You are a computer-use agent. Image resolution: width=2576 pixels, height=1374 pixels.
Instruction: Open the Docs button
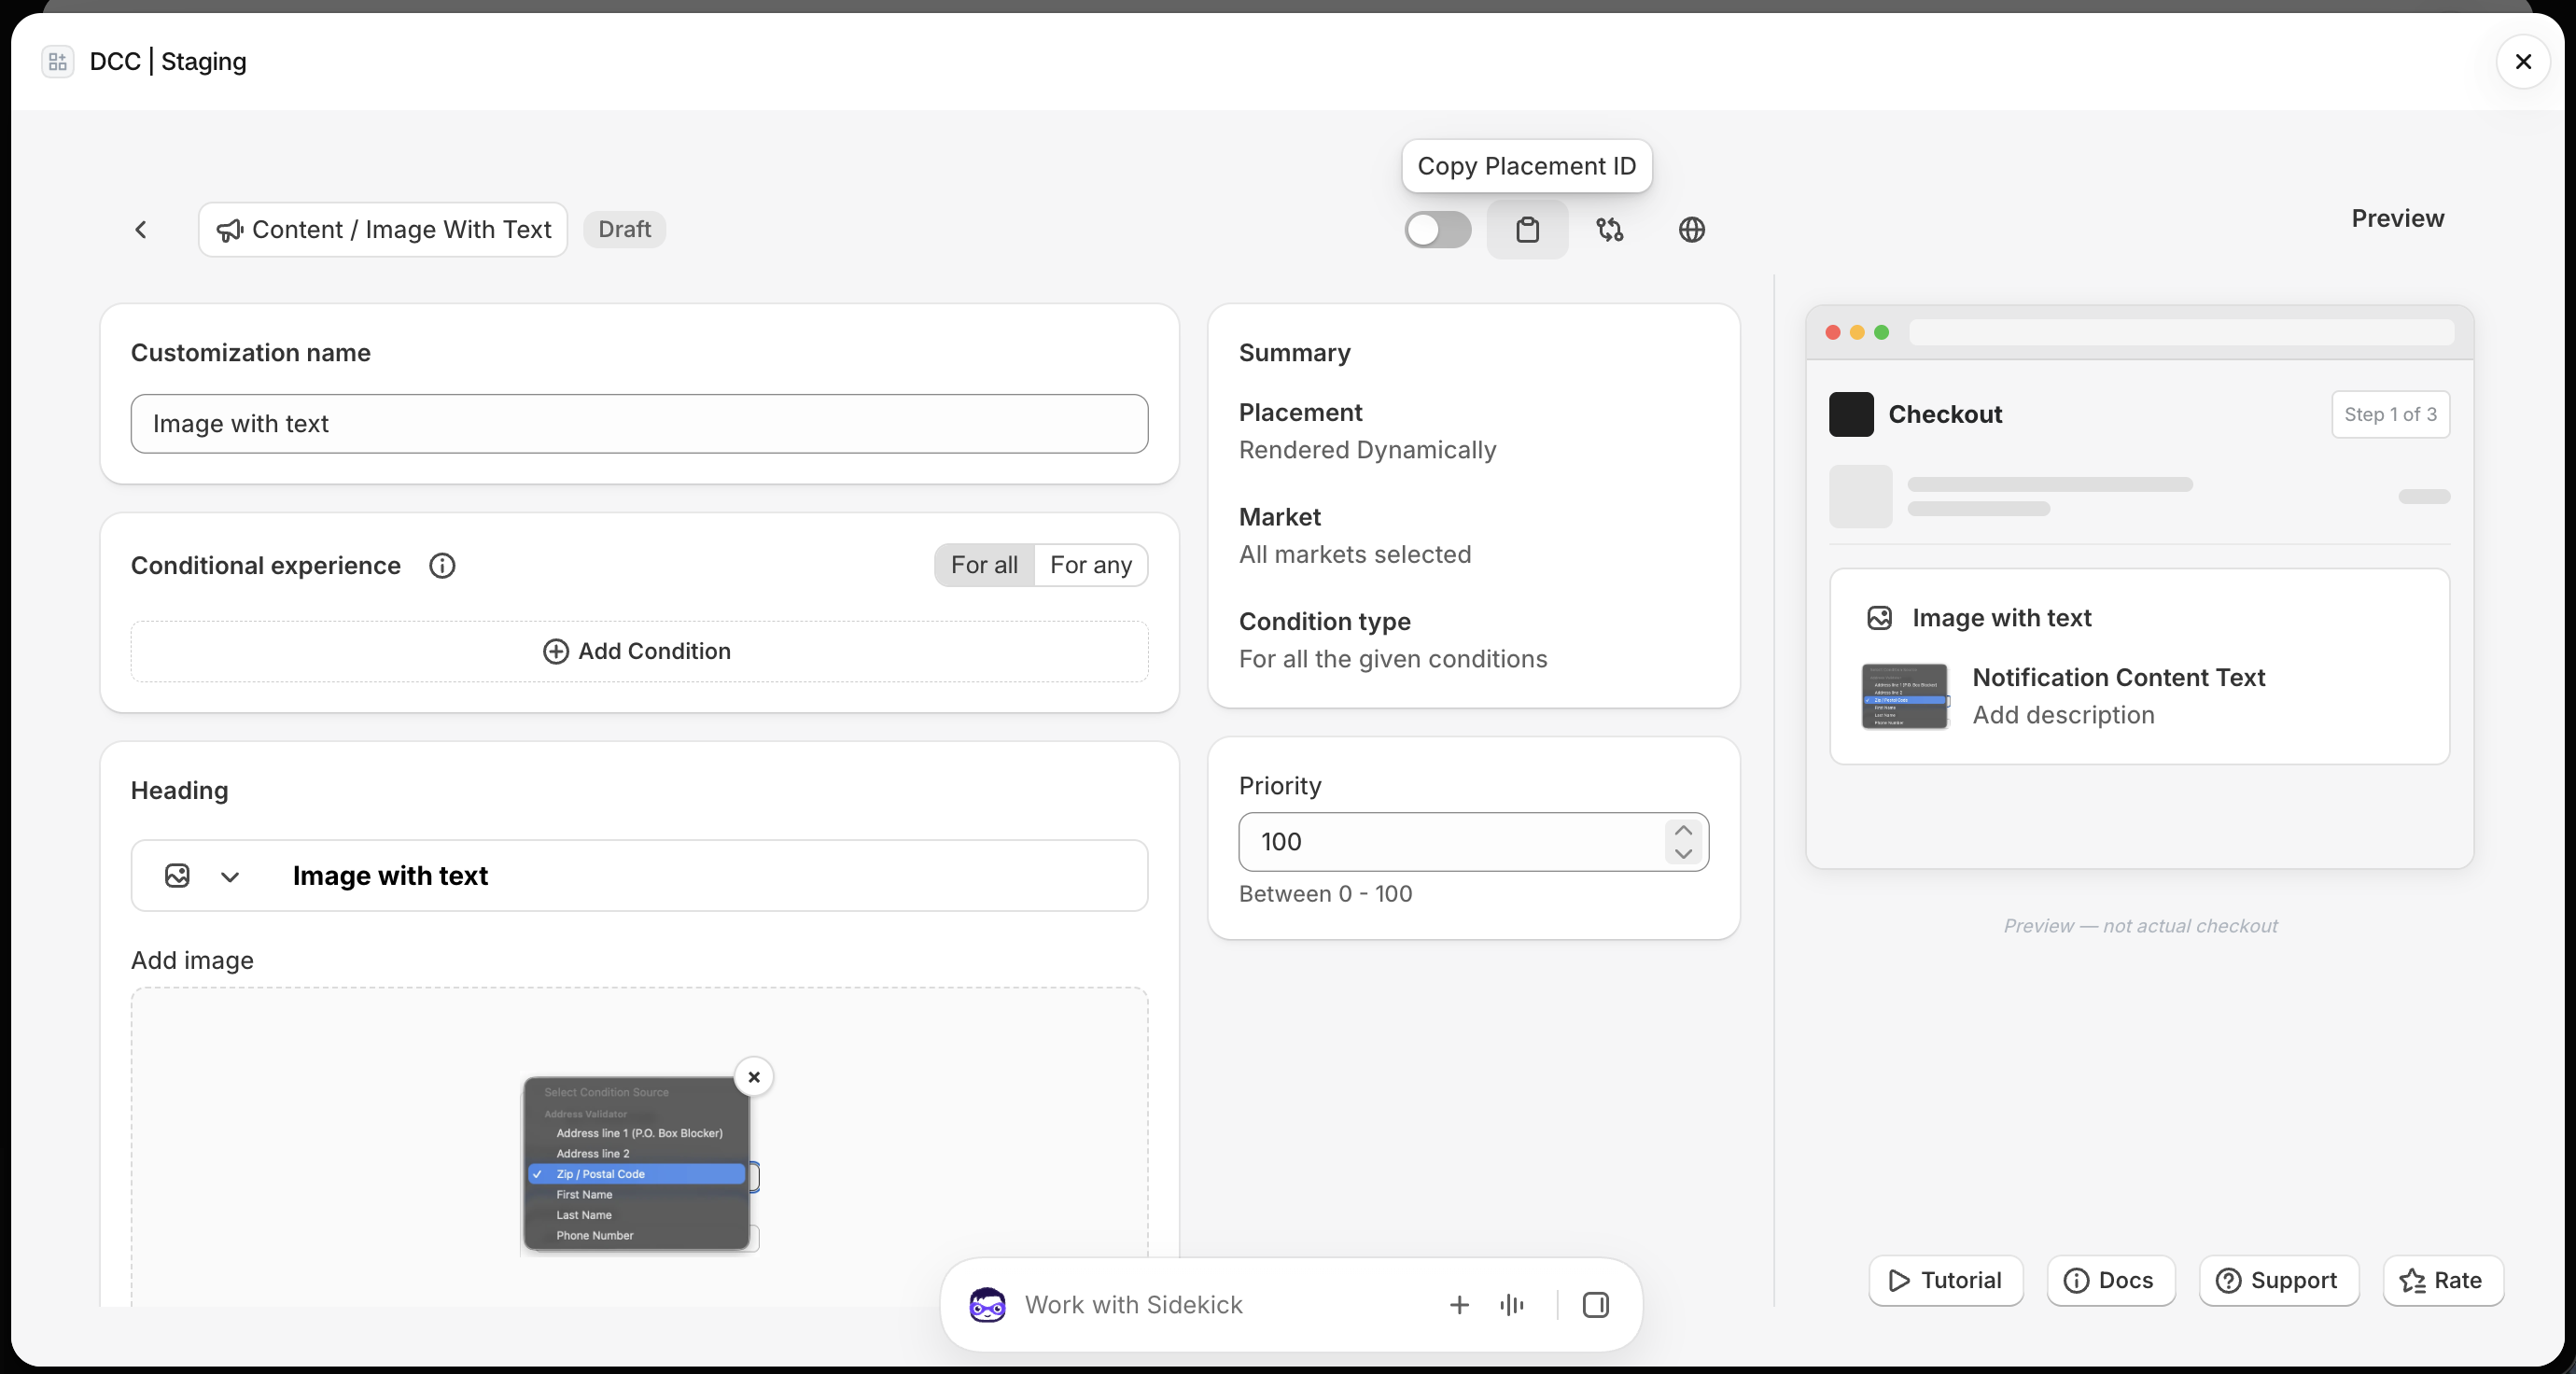coord(2110,1281)
